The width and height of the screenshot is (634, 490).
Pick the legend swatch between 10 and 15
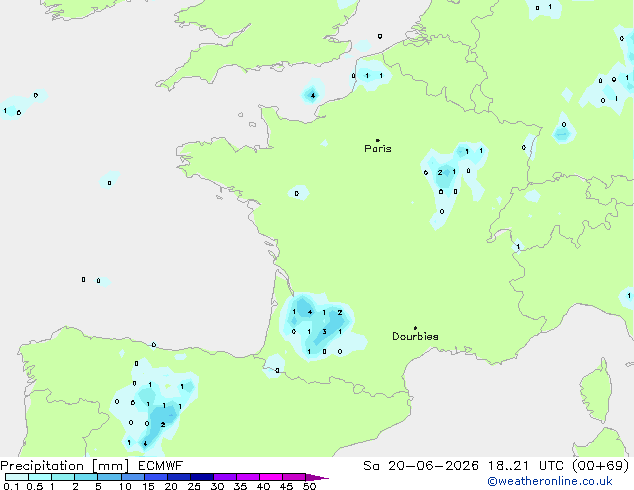[x=132, y=477]
